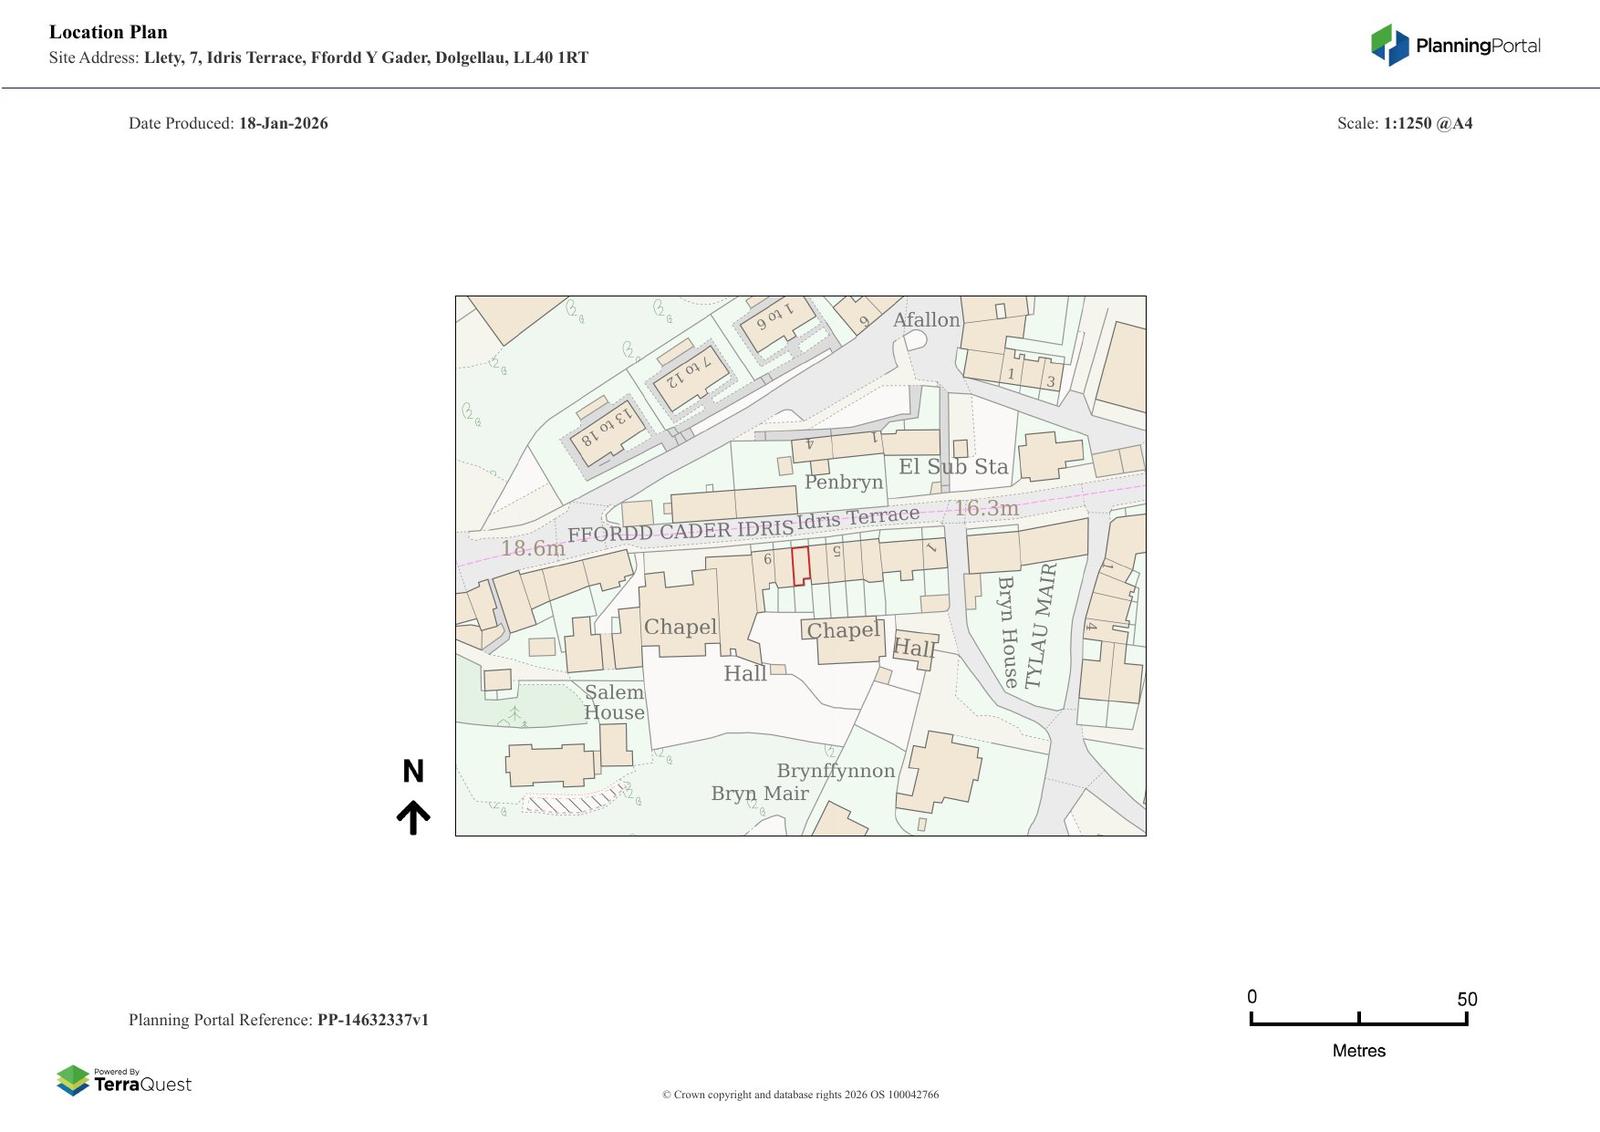Select the red site boundary outline

click(x=800, y=566)
